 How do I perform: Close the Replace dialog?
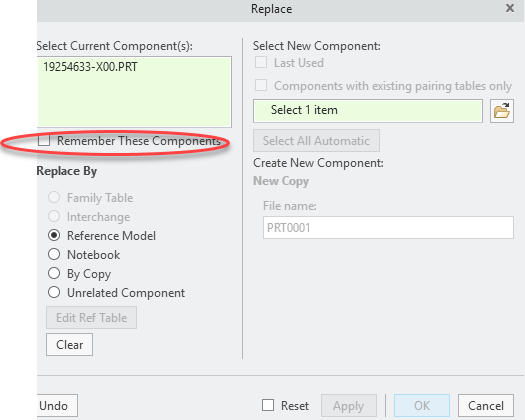(510, 8)
